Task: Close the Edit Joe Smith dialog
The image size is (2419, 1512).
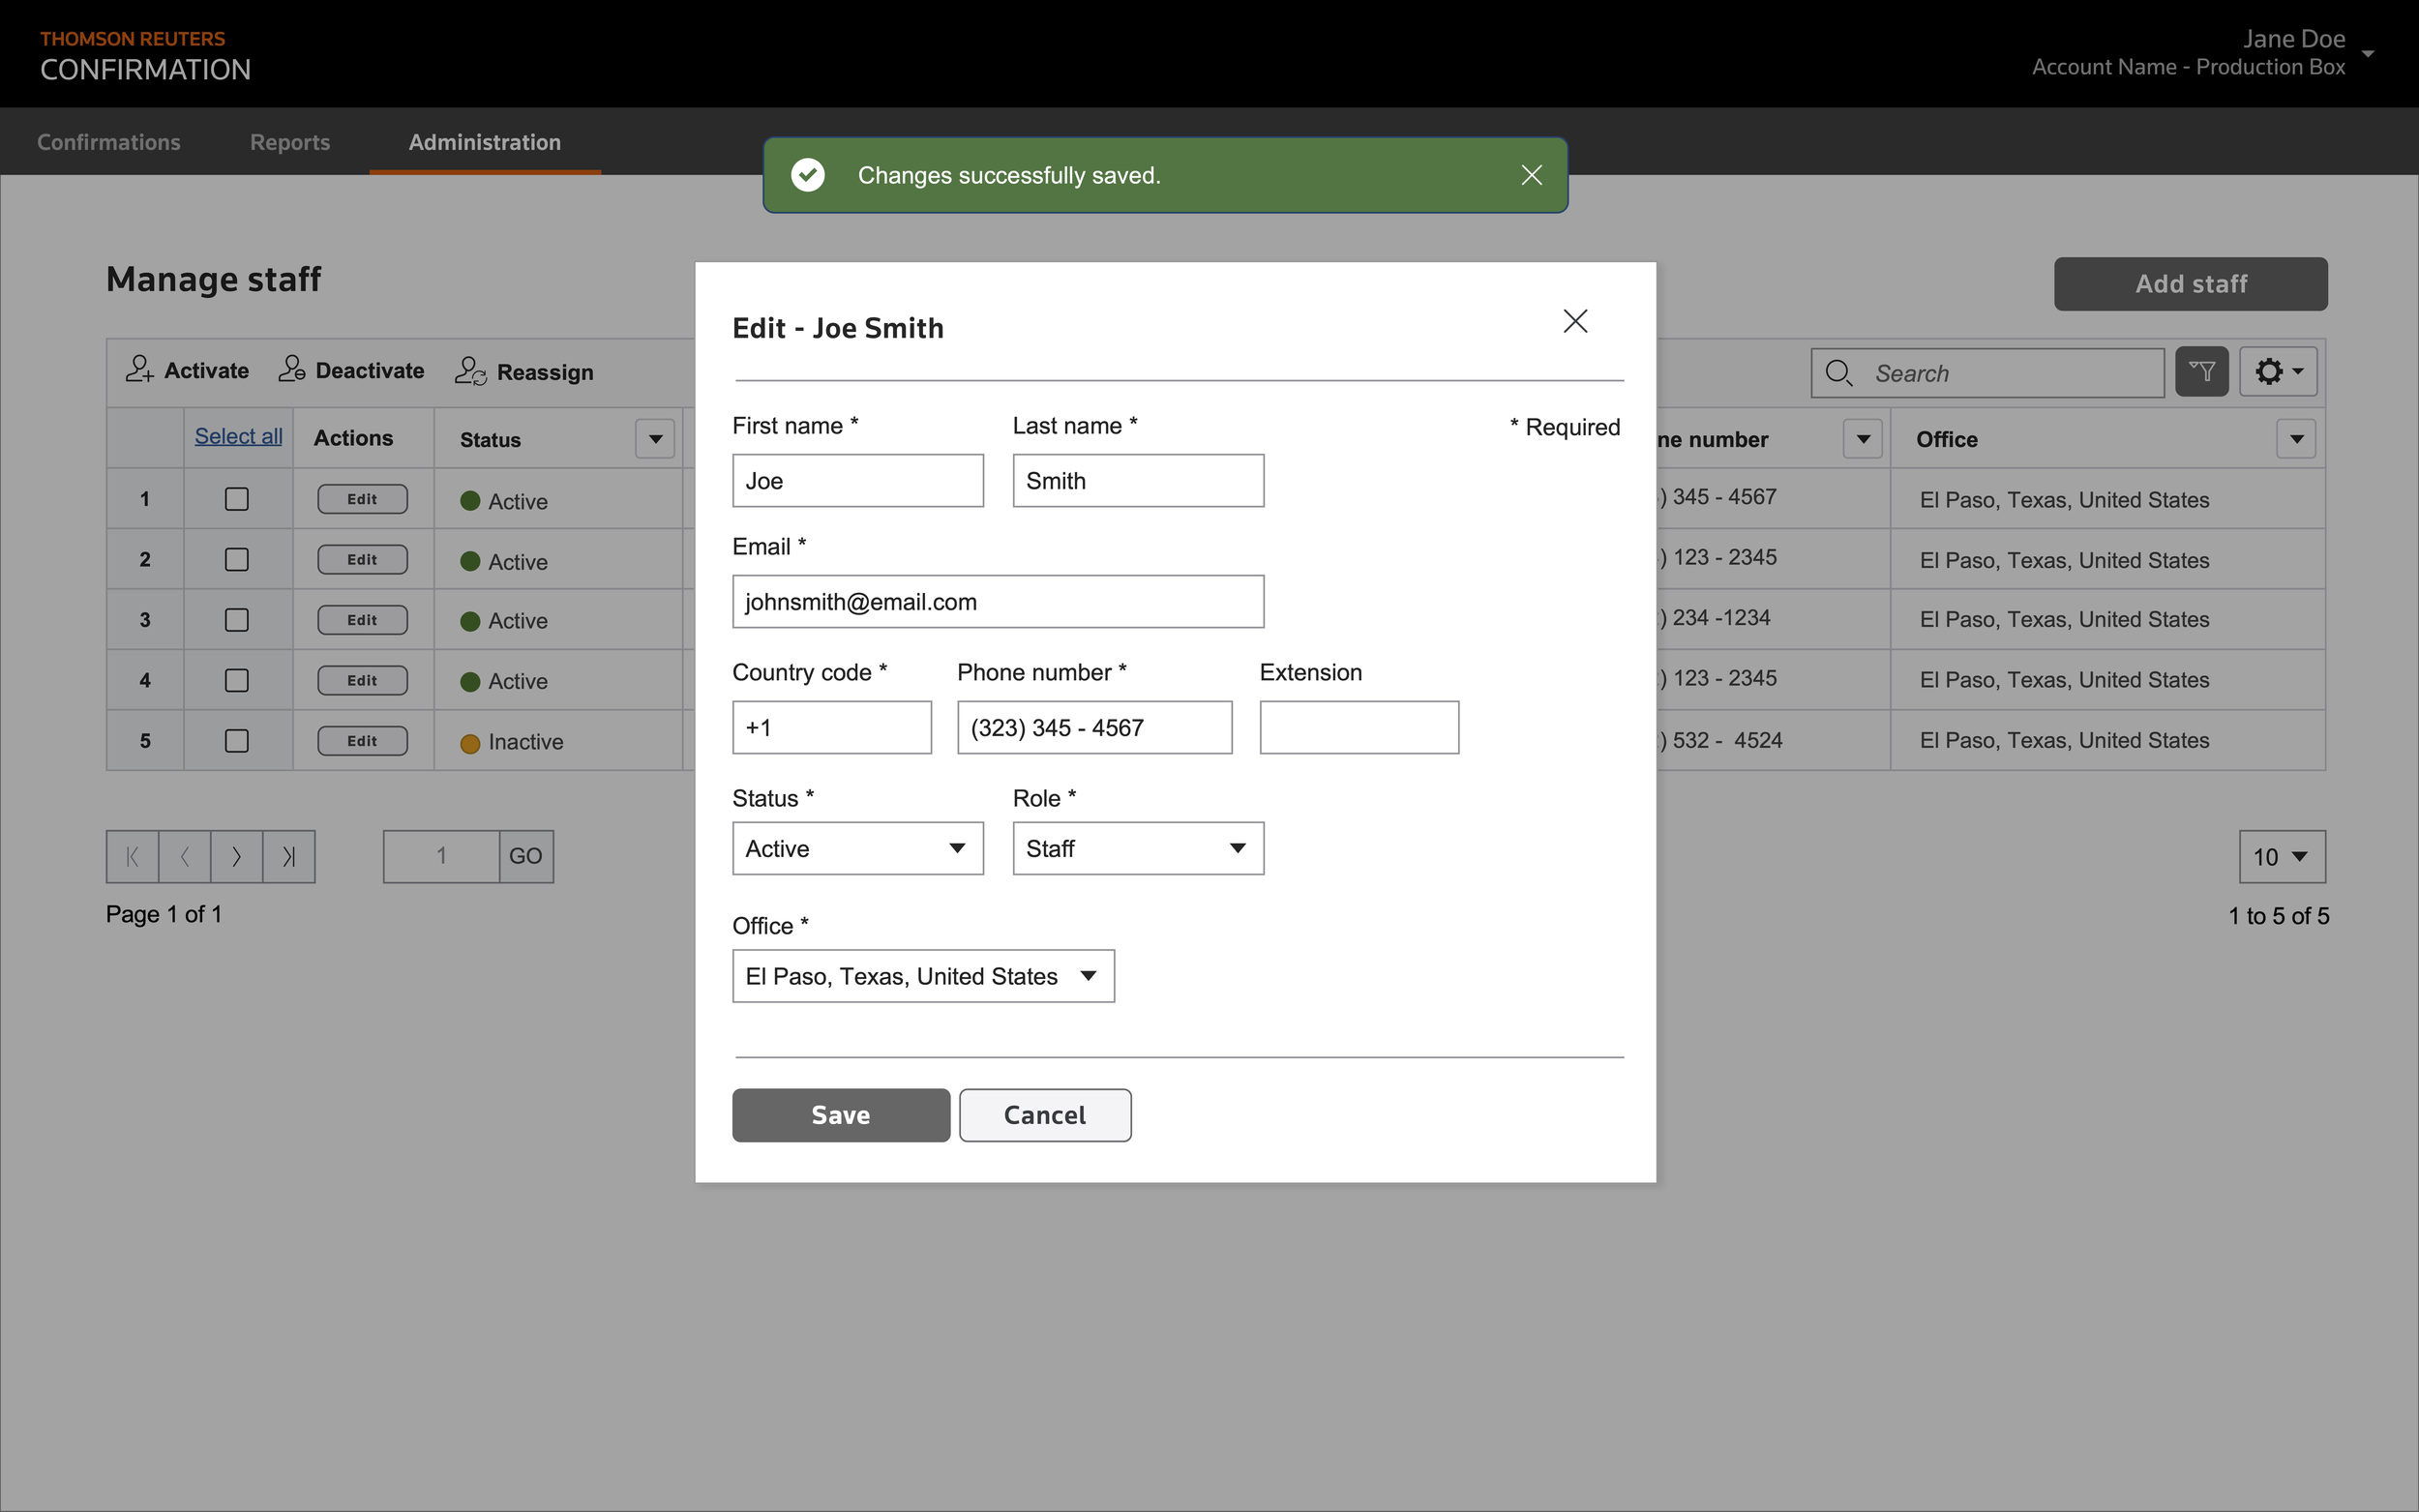Action: coord(1575,321)
